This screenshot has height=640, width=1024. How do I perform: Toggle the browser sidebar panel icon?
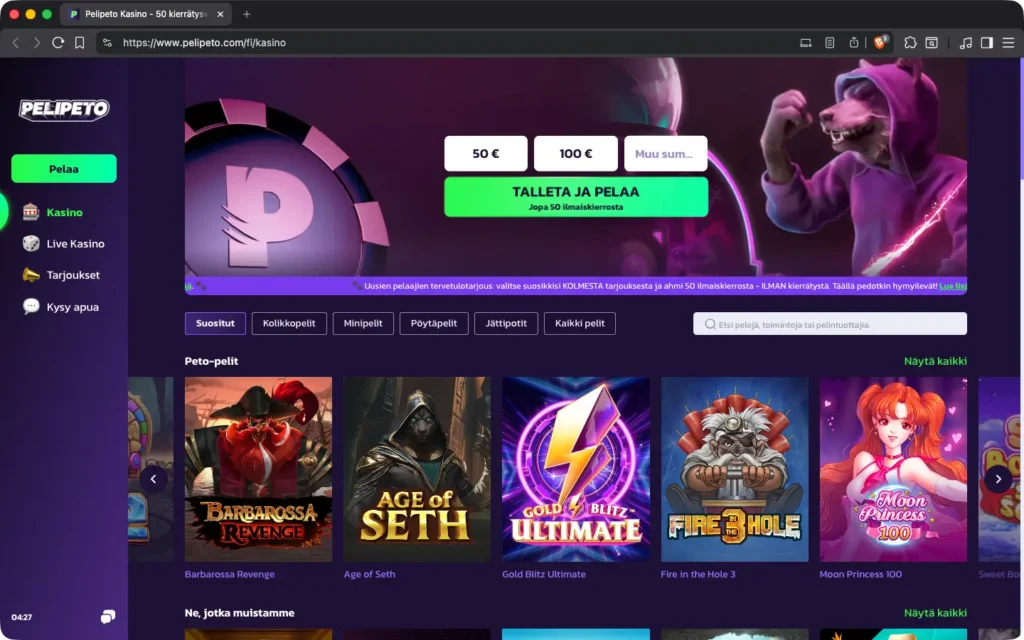click(x=986, y=43)
